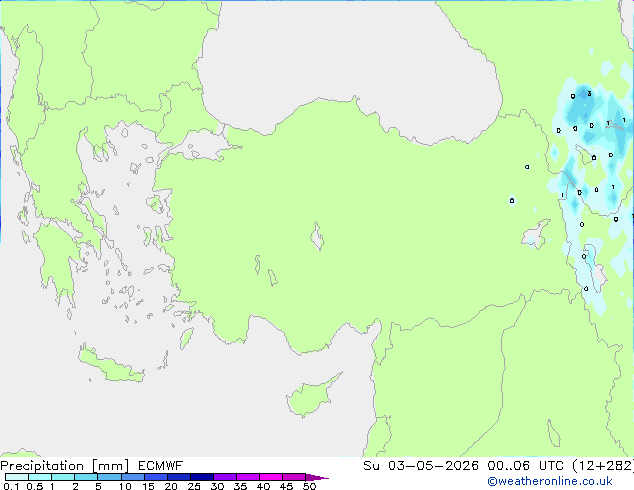Pick the 15–20 mm legend color box

click(156, 477)
